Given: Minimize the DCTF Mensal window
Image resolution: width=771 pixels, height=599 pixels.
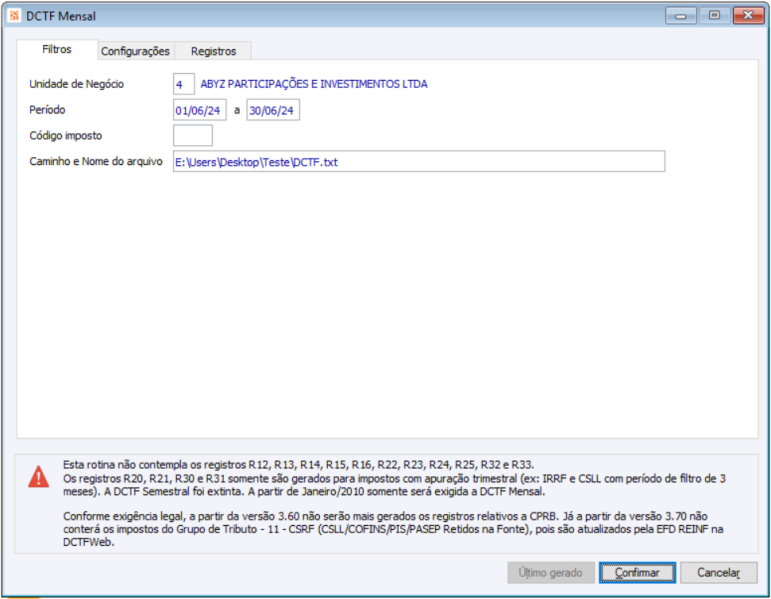Looking at the screenshot, I should click(681, 16).
